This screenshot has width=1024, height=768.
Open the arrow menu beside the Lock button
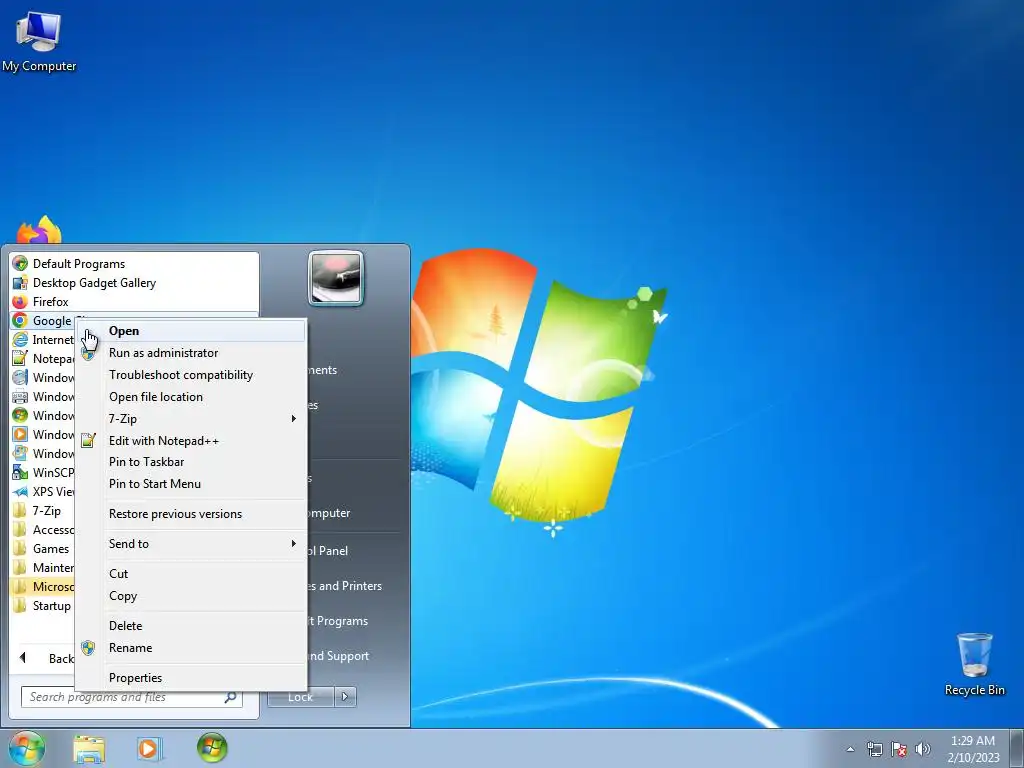pyautogui.click(x=345, y=697)
